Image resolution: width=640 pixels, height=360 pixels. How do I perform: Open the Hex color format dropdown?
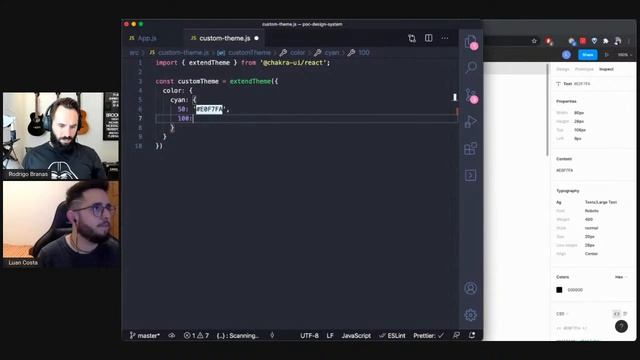[621, 277]
